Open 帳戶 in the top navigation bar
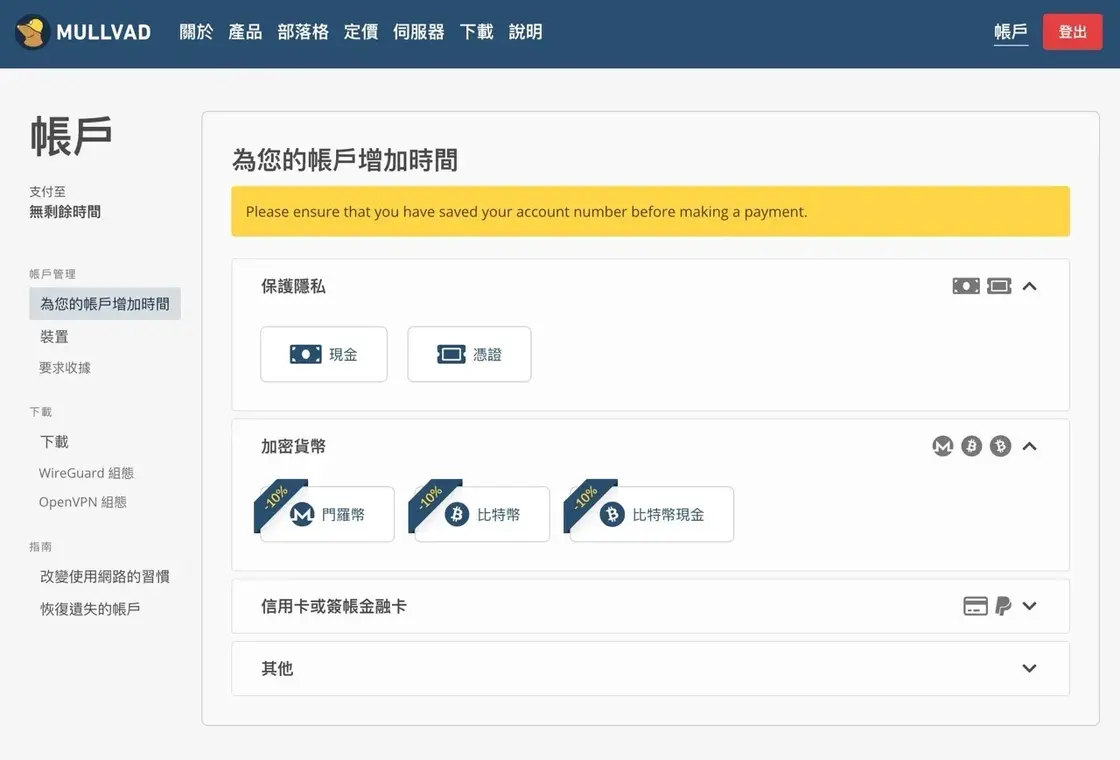 1011,32
